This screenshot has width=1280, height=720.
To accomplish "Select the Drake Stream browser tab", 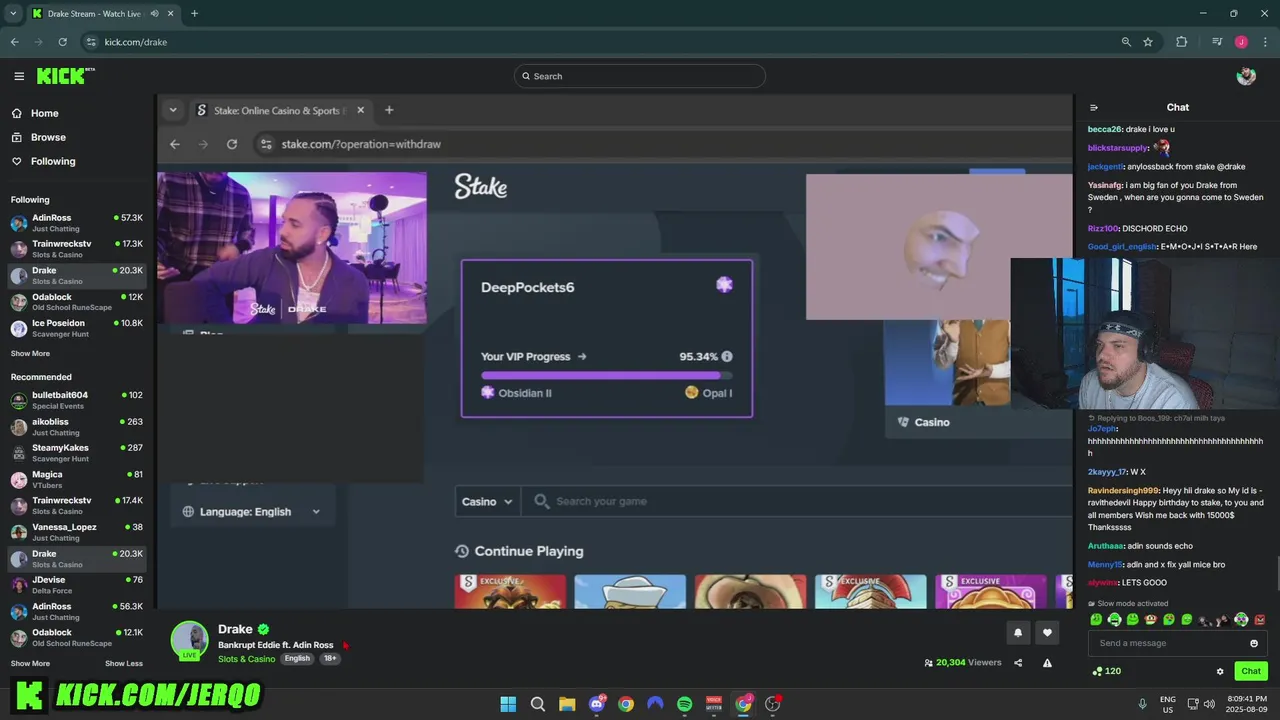I will coord(95,13).
